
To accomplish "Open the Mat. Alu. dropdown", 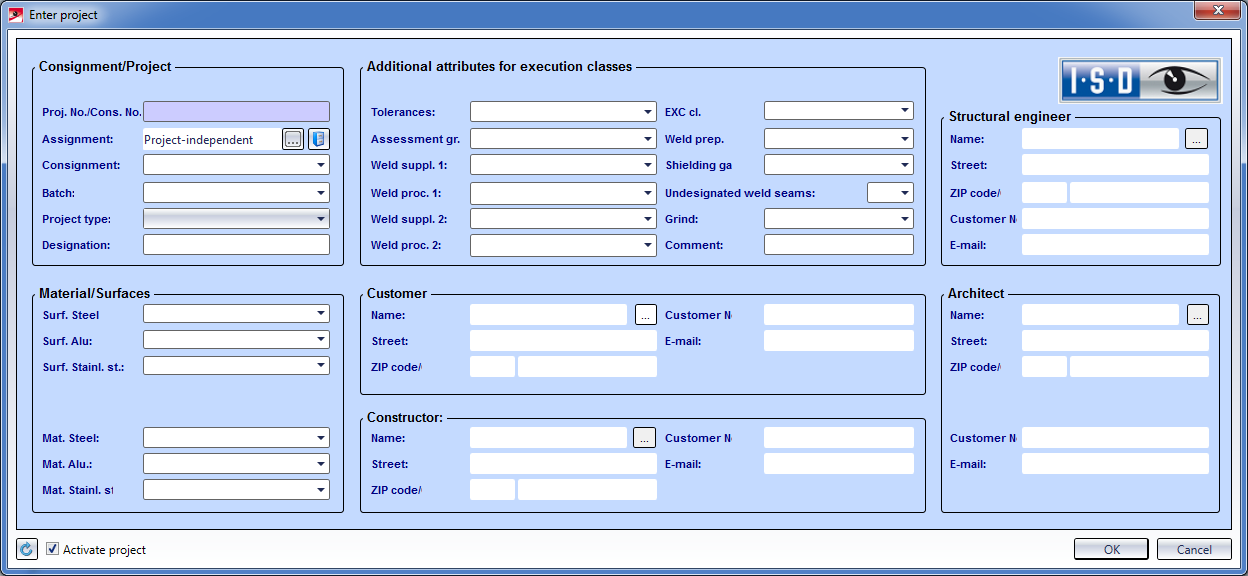I will [236, 464].
